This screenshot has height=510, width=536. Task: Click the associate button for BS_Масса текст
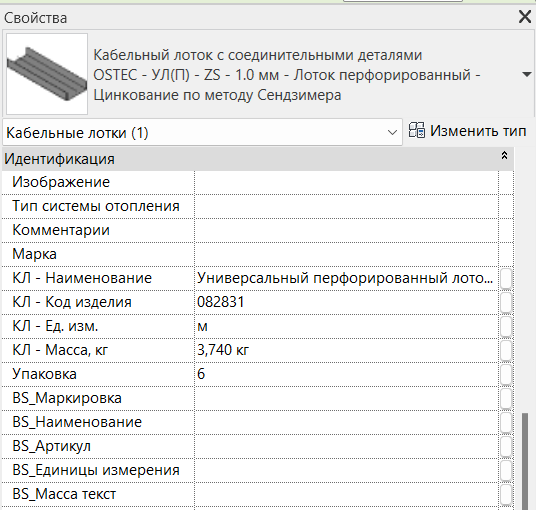506,494
